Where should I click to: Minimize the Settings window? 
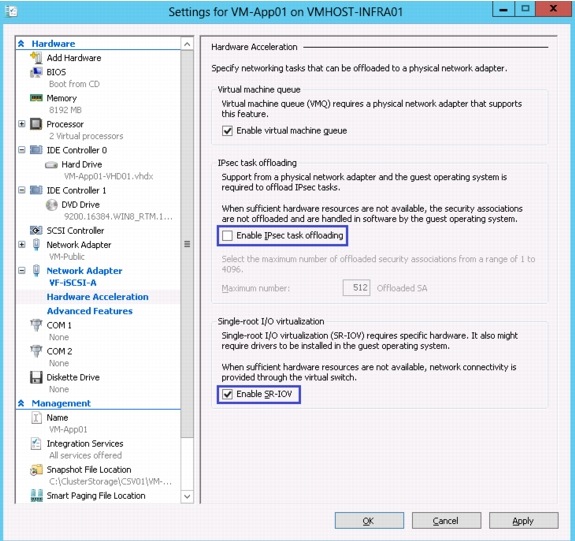point(503,9)
